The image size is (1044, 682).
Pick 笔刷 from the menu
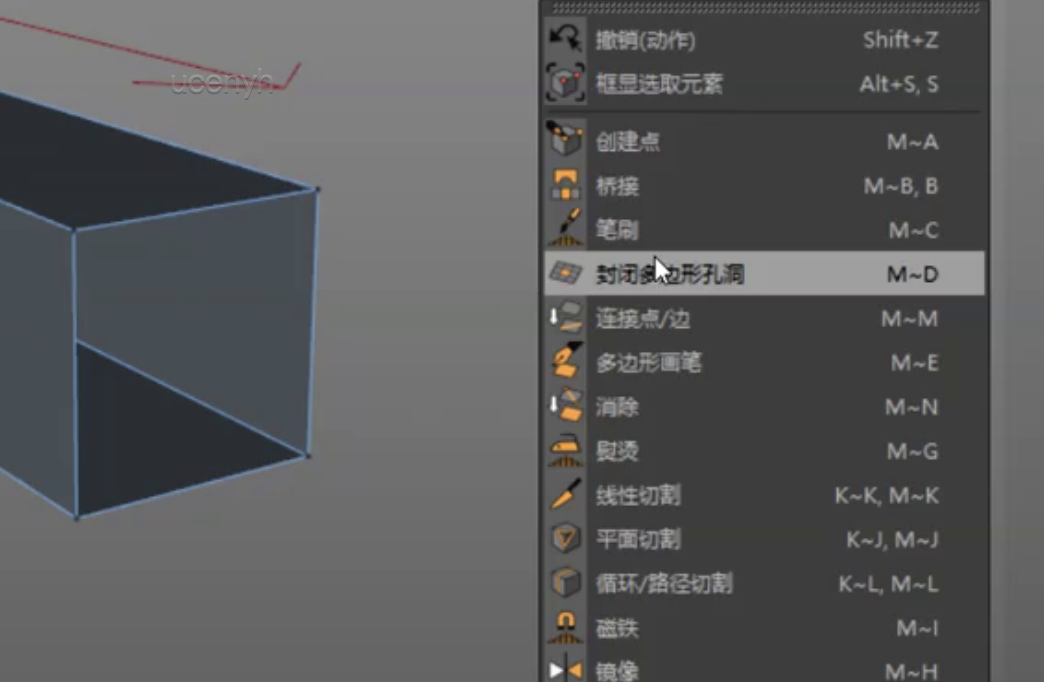pos(764,230)
